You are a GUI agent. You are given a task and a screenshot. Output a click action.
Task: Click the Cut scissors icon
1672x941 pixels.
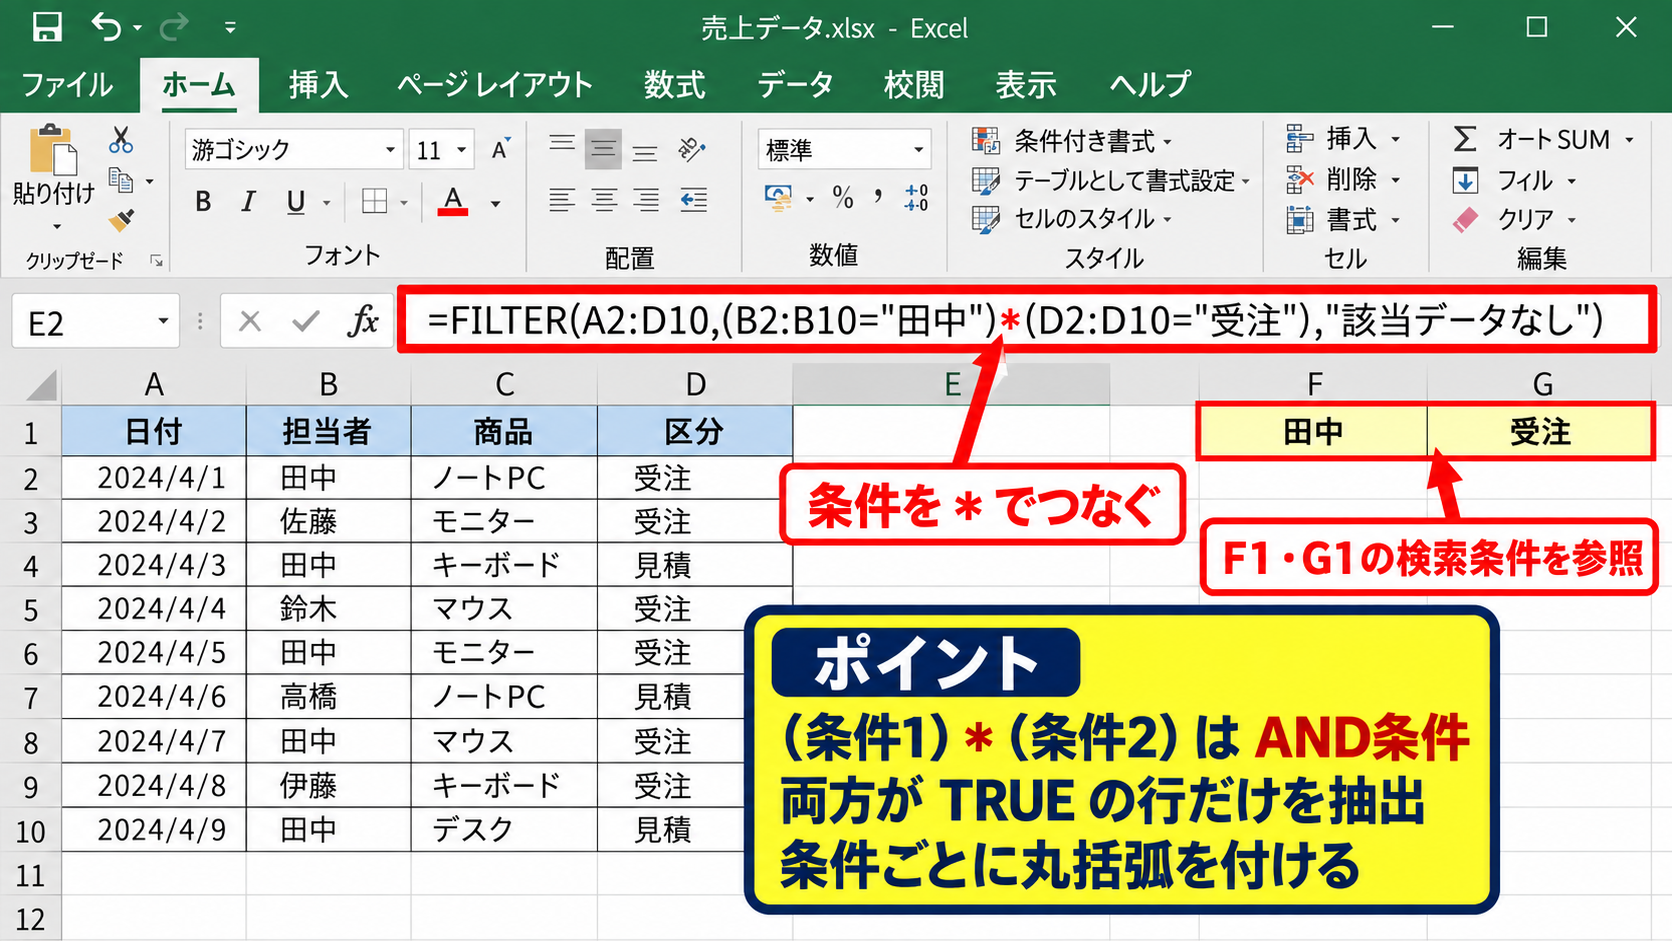click(x=121, y=140)
